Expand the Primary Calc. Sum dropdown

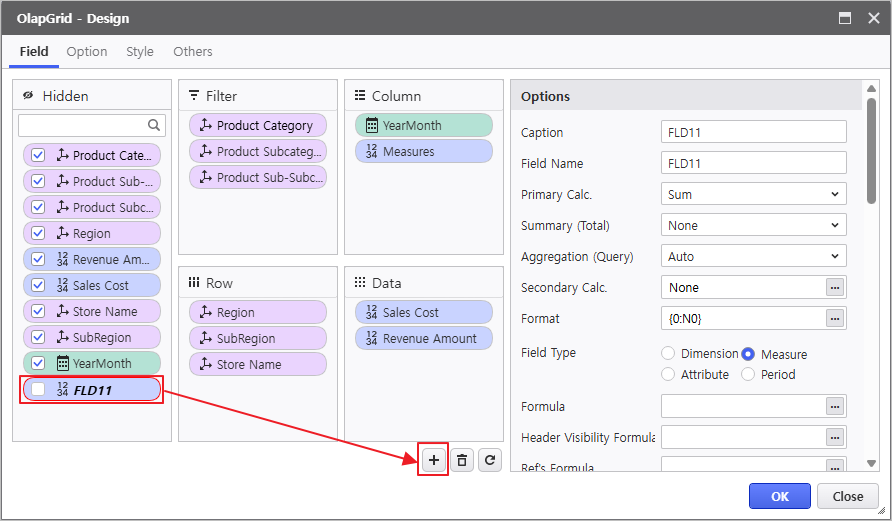click(x=754, y=195)
